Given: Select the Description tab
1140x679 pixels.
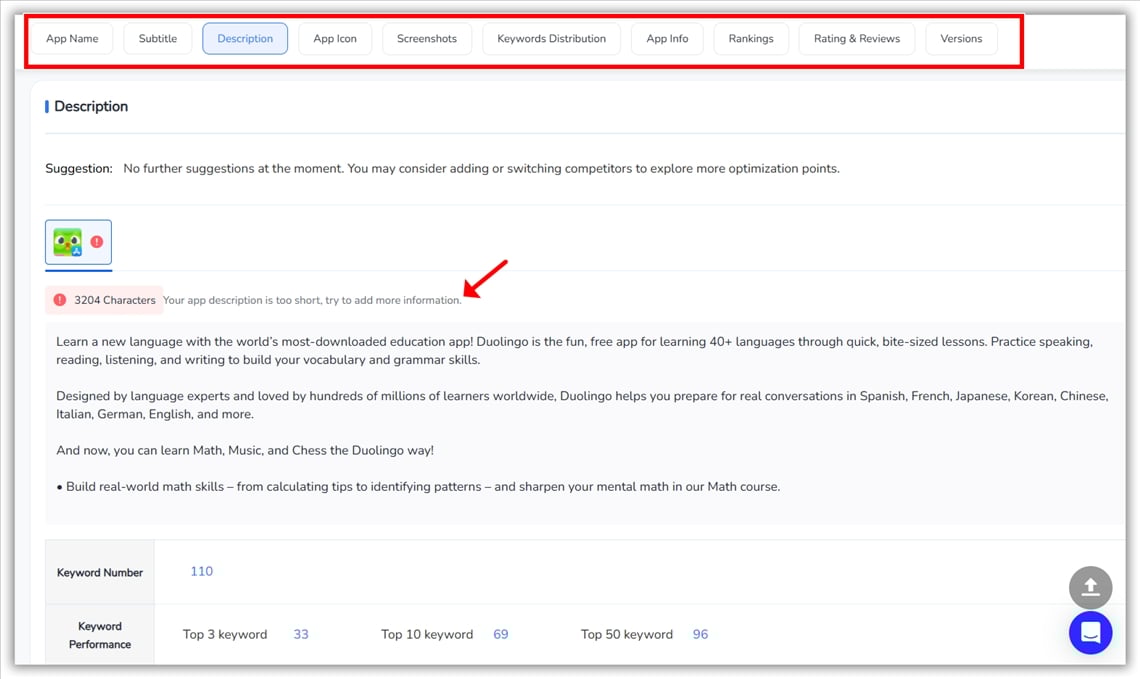Looking at the screenshot, I should coord(245,39).
